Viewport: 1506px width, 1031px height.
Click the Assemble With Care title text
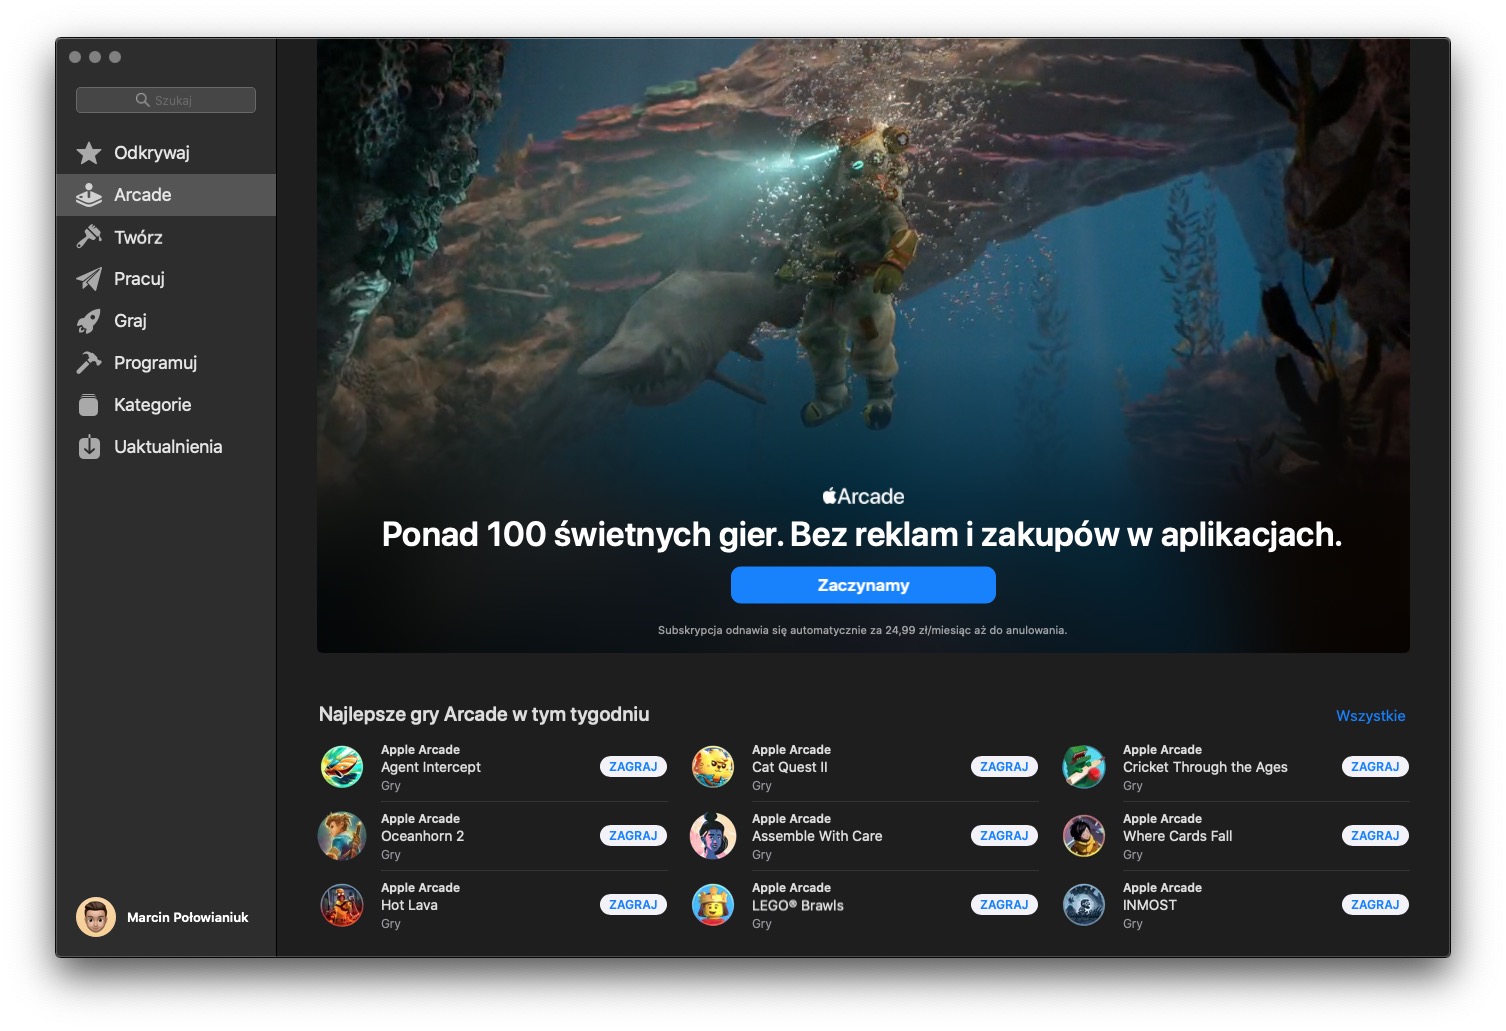pos(817,836)
